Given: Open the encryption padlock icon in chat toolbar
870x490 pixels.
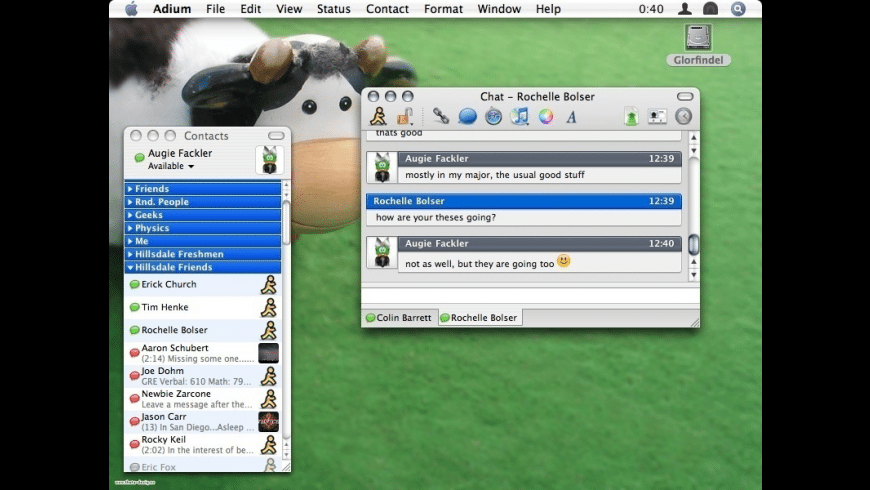Looking at the screenshot, I should [404, 117].
